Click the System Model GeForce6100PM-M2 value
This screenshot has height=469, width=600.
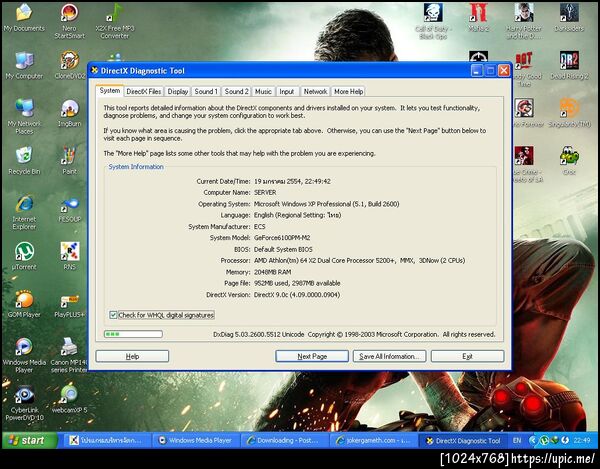[x=282, y=238]
